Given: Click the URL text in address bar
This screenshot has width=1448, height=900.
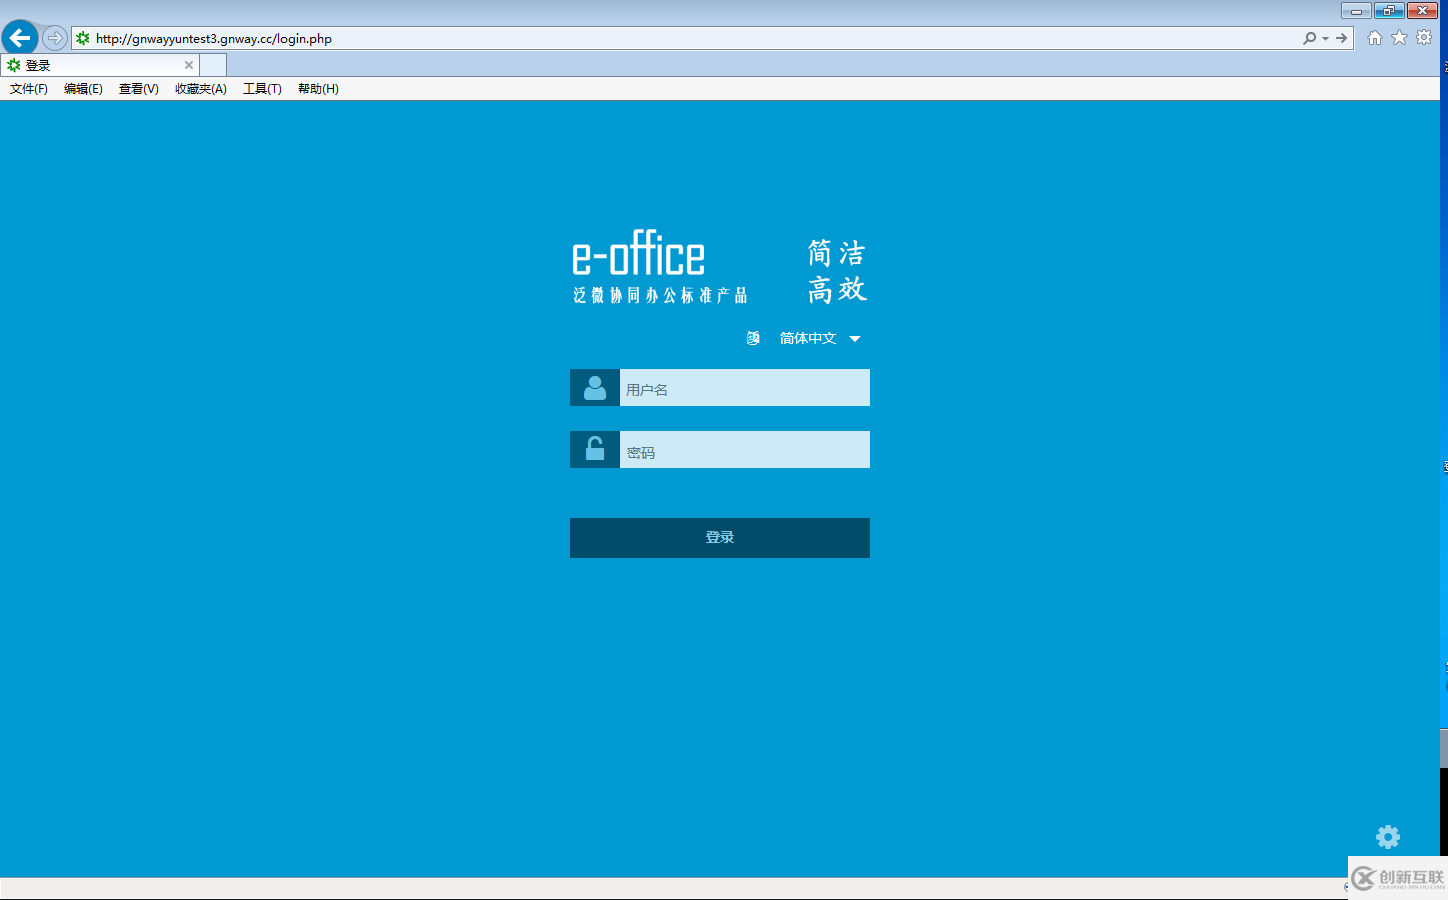Looking at the screenshot, I should point(214,39).
